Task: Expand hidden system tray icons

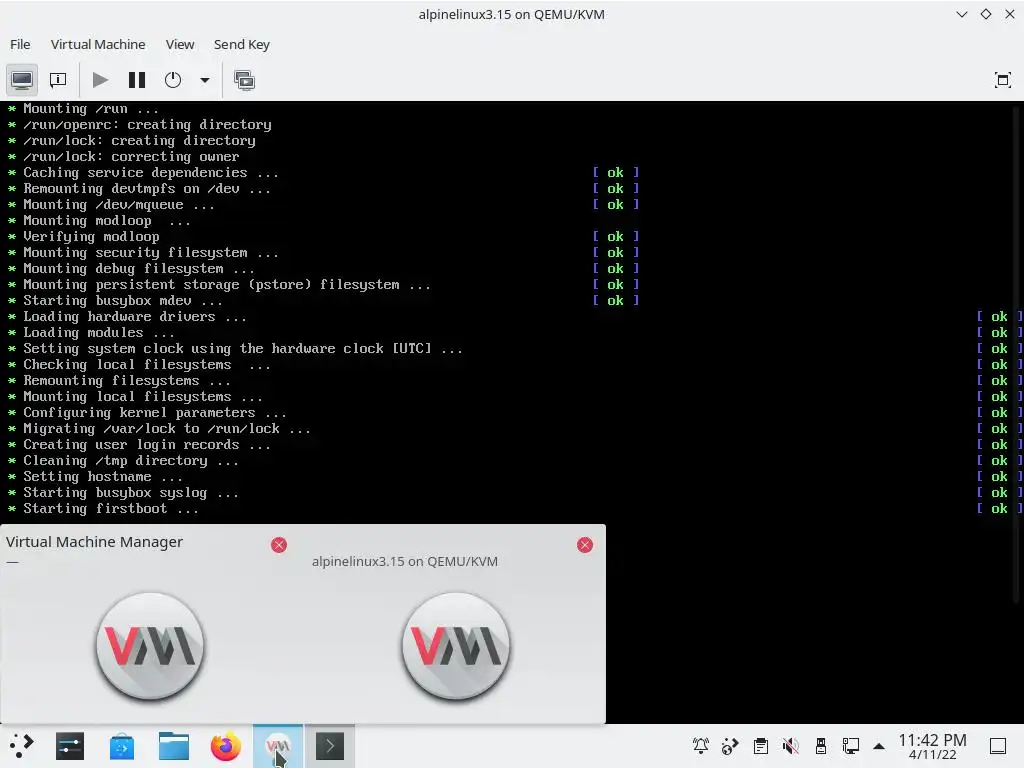Action: (x=879, y=746)
